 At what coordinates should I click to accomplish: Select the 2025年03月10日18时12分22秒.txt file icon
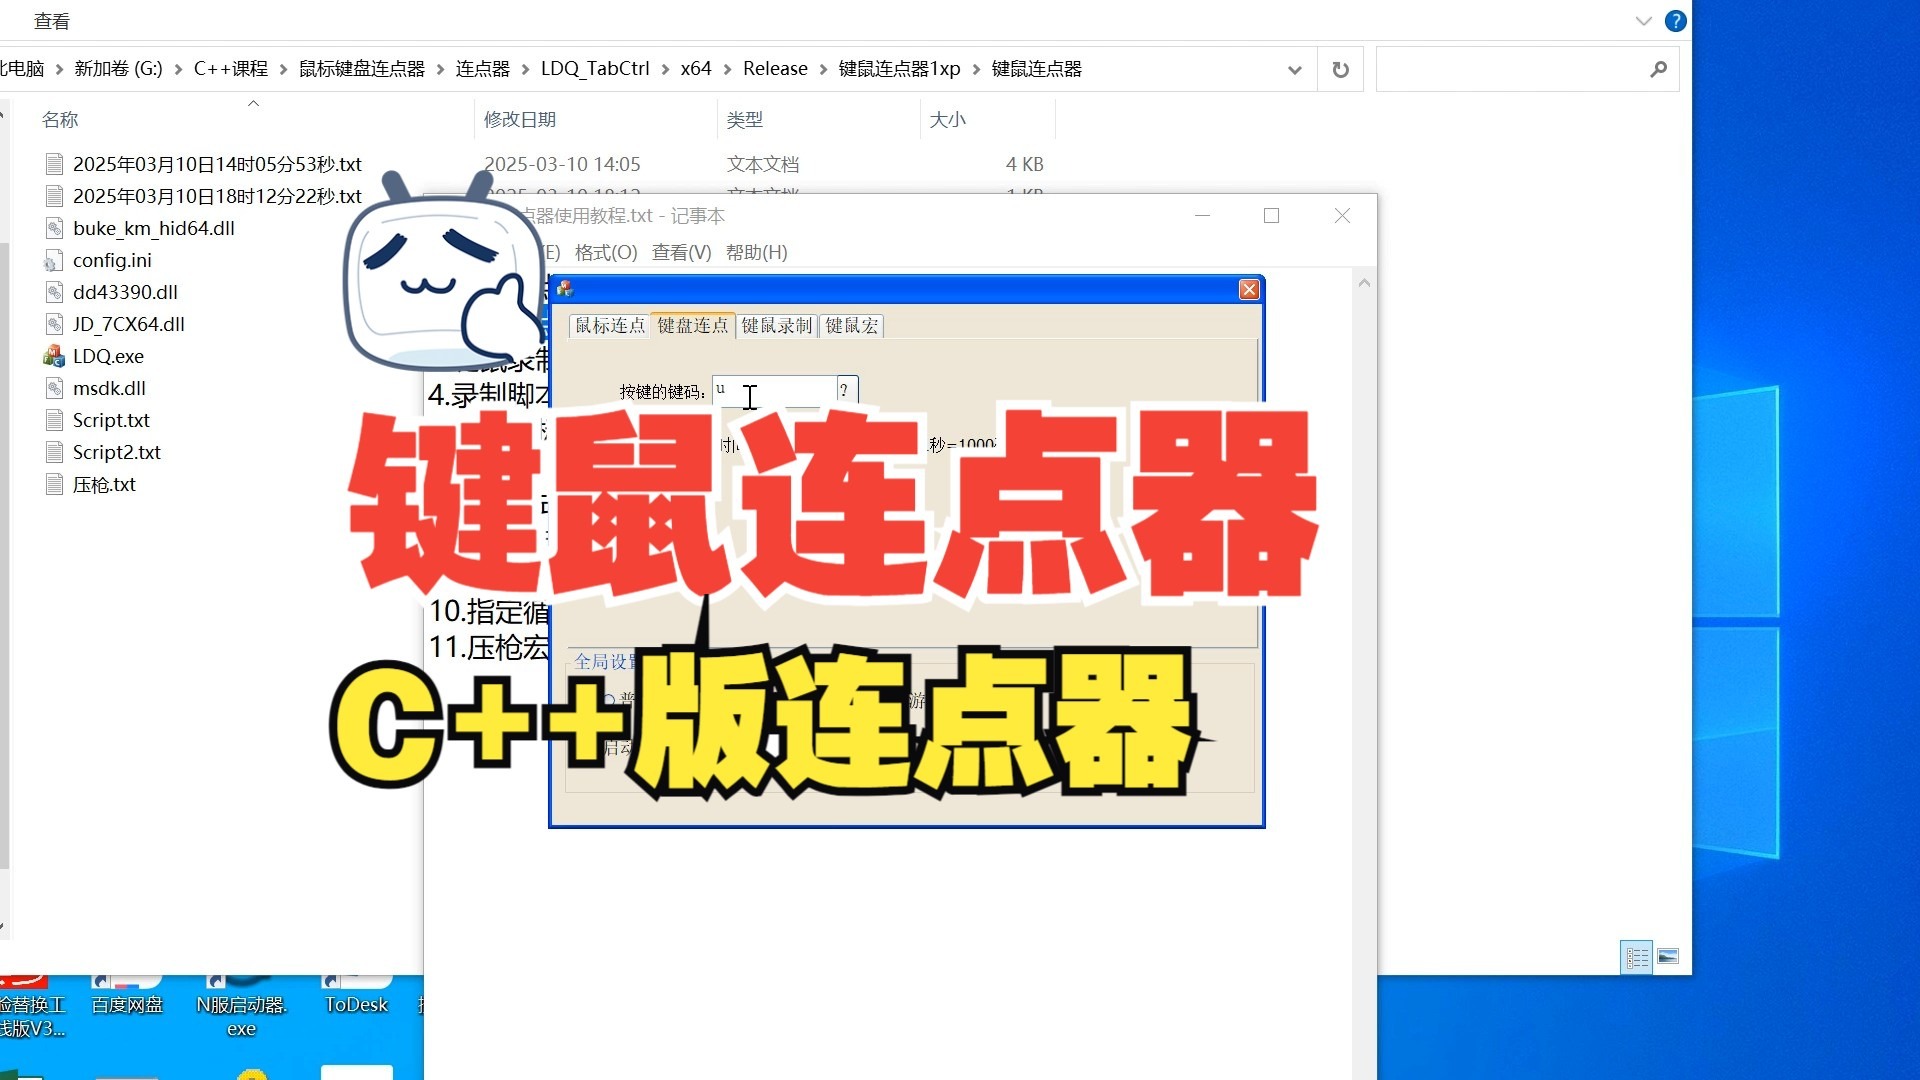pyautogui.click(x=55, y=196)
